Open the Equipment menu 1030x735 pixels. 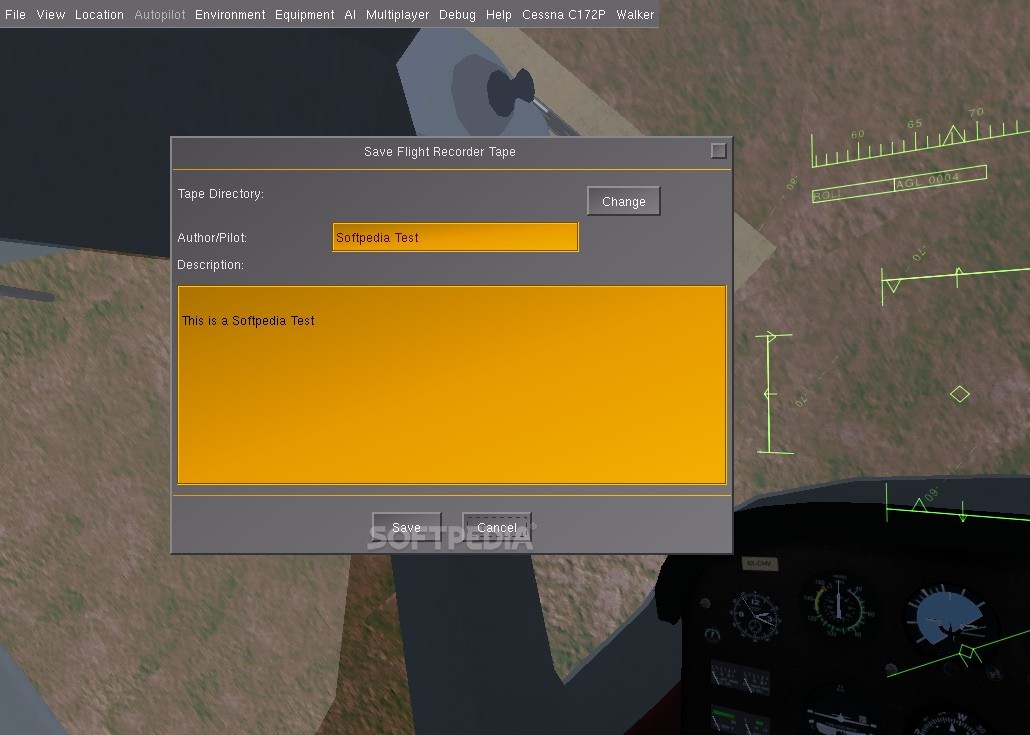(x=304, y=14)
